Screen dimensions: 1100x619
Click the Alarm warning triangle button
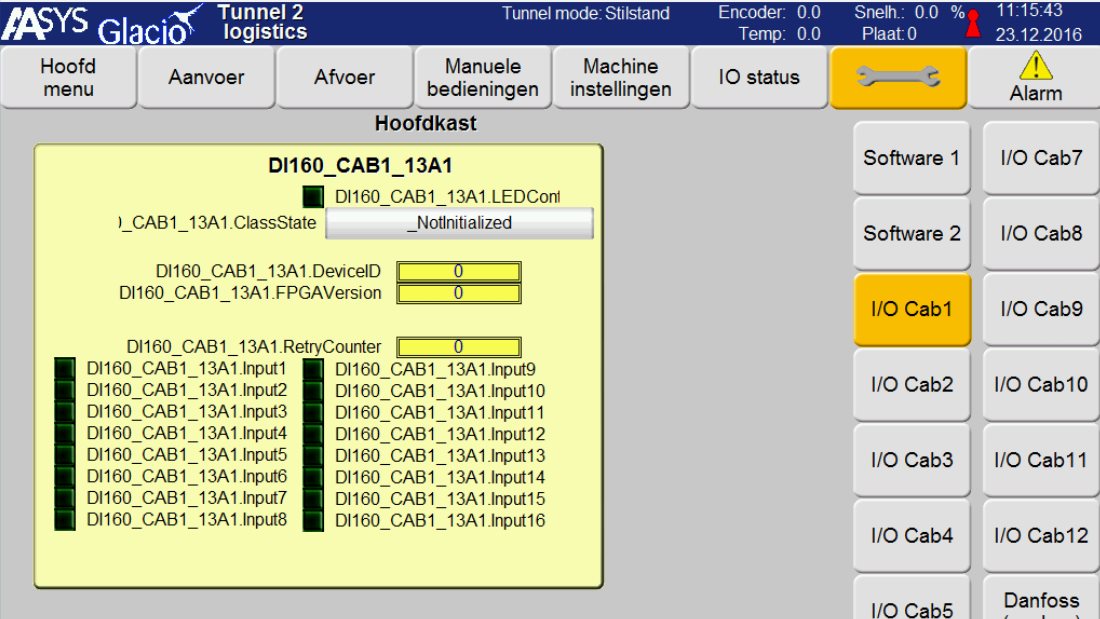pyautogui.click(x=1035, y=78)
